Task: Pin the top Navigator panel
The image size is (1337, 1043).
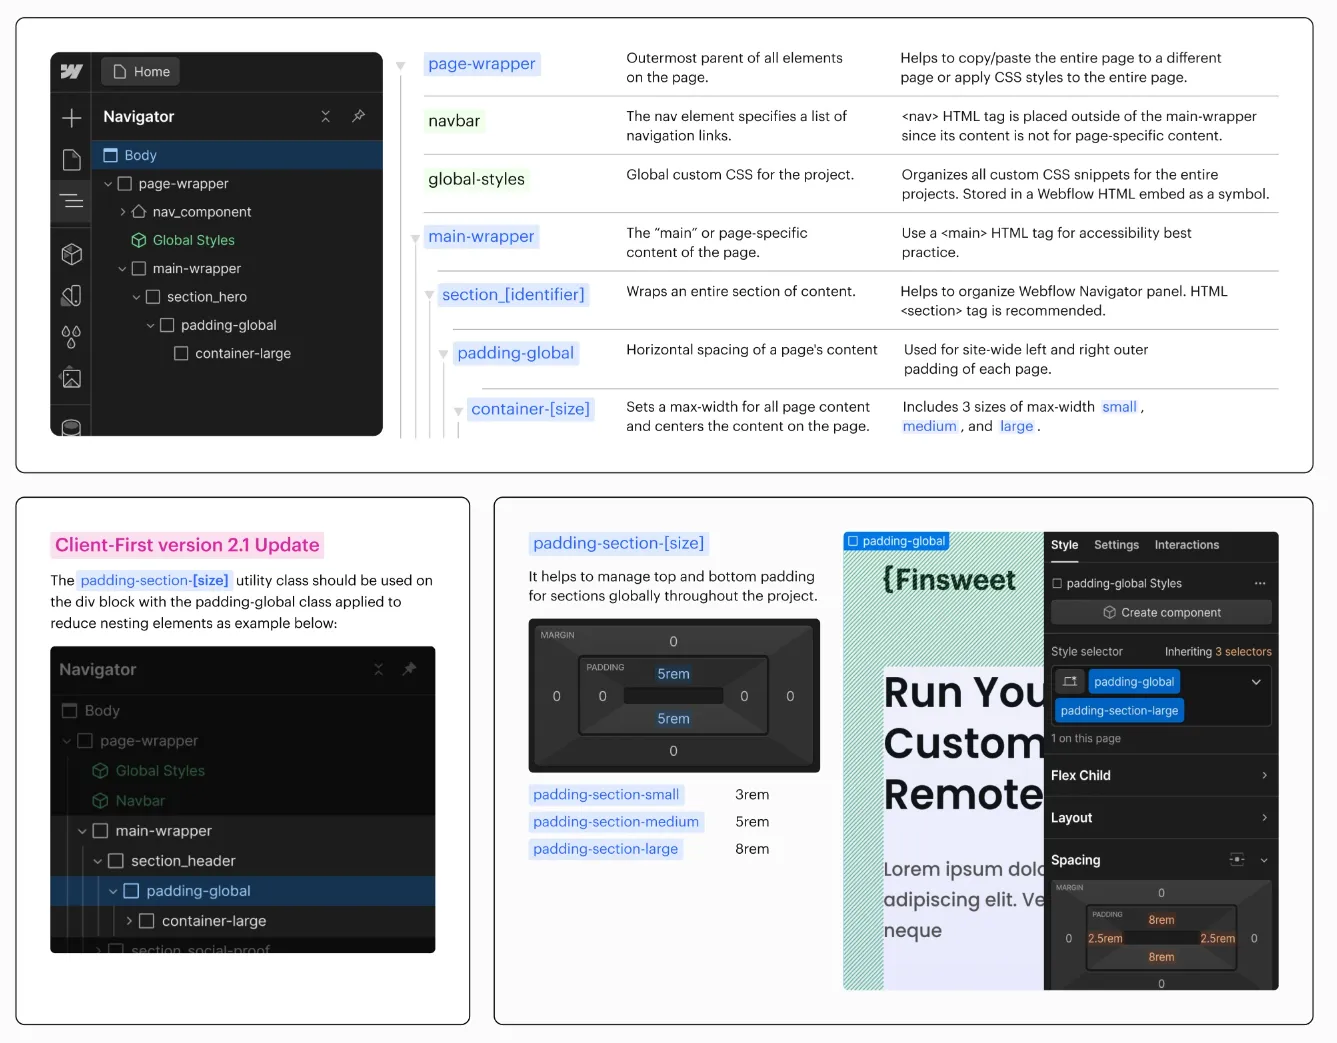Action: [x=358, y=116]
